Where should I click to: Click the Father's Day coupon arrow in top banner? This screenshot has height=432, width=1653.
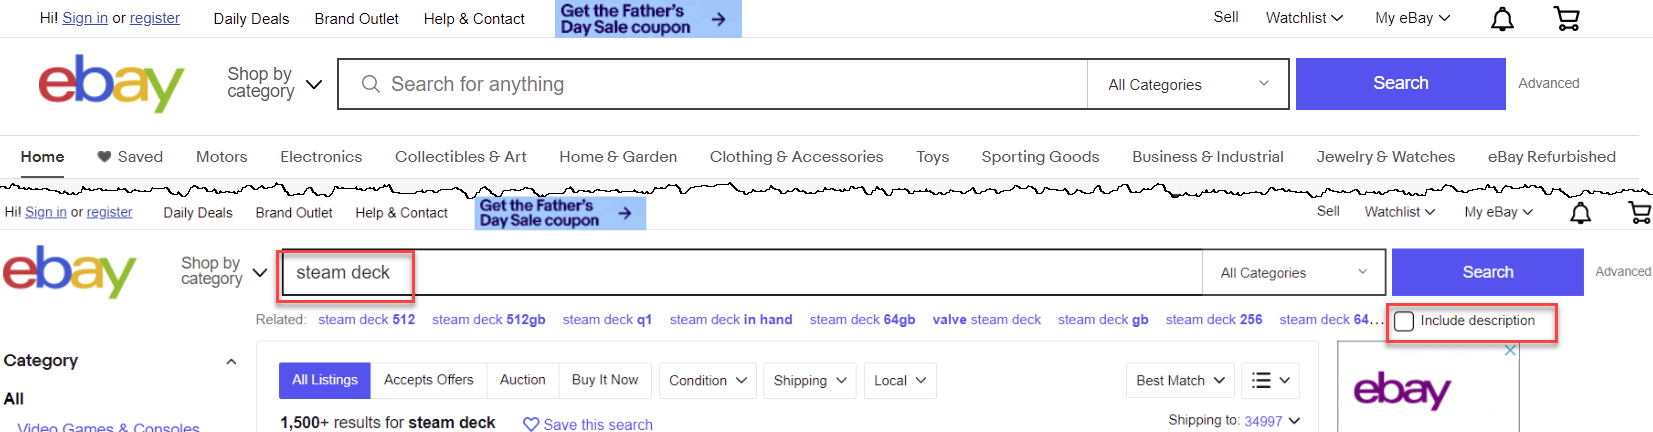pos(718,19)
